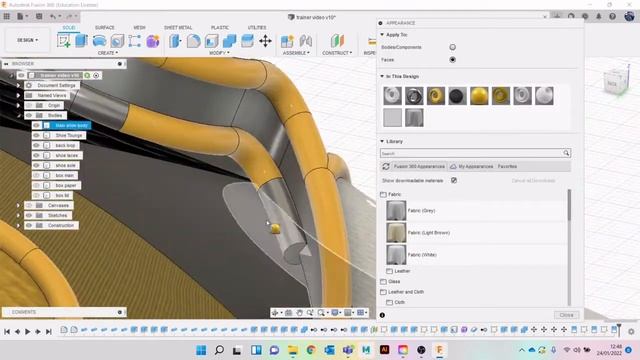Select the Fabric (White) material
This screenshot has width=640, height=360.
coord(476,255)
